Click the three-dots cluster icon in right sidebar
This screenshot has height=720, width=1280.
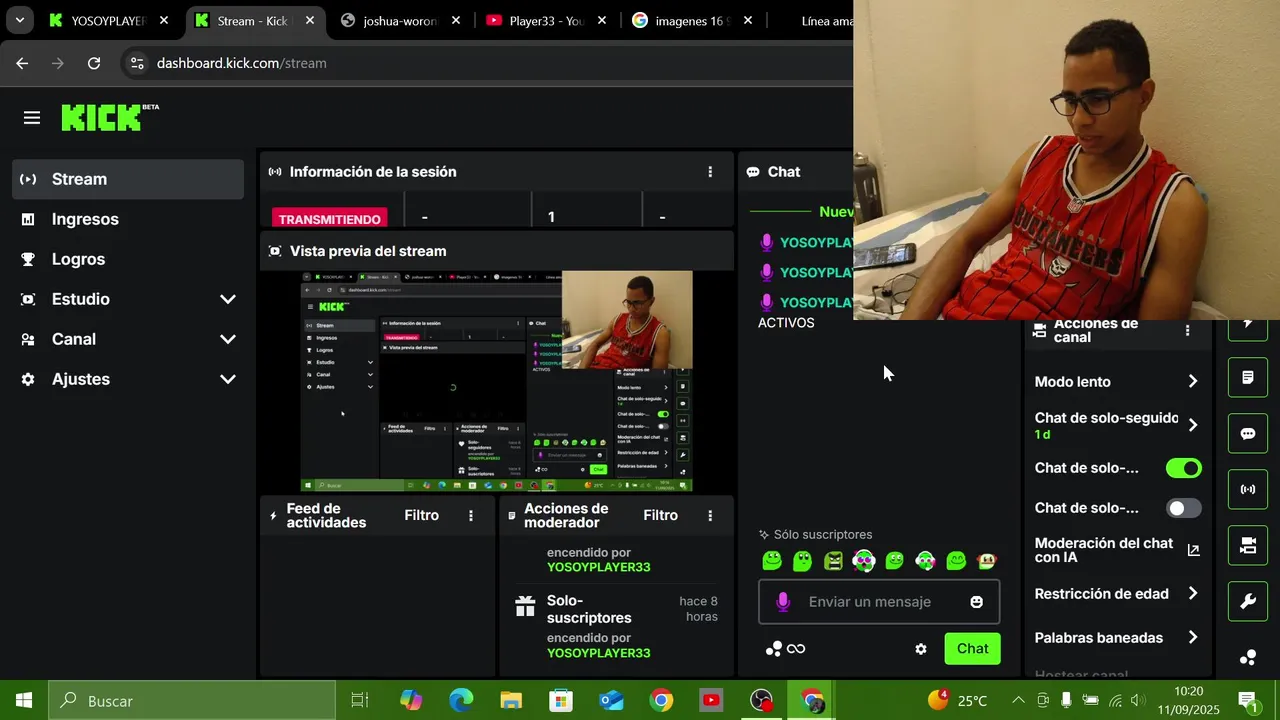click(x=1248, y=657)
